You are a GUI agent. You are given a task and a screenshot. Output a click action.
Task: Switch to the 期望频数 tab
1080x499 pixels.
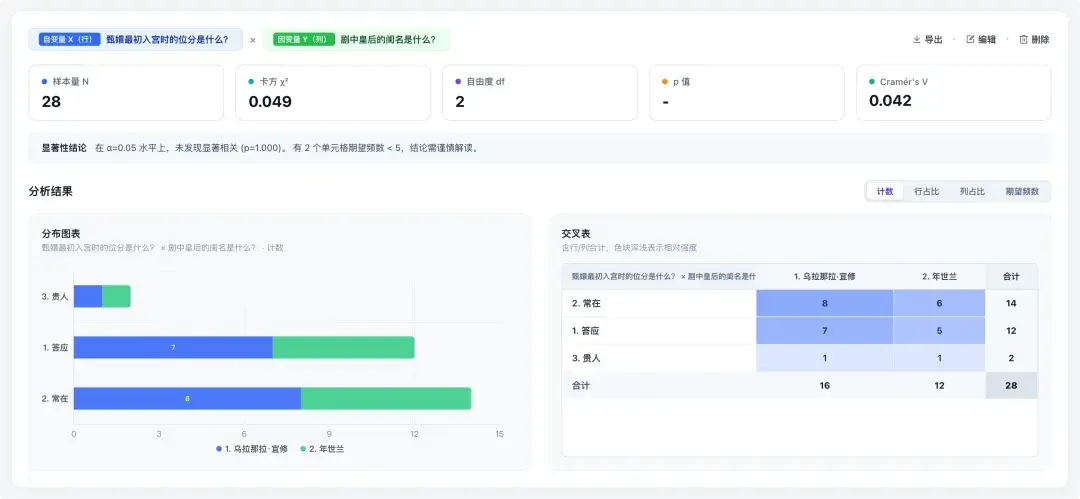coord(1022,192)
